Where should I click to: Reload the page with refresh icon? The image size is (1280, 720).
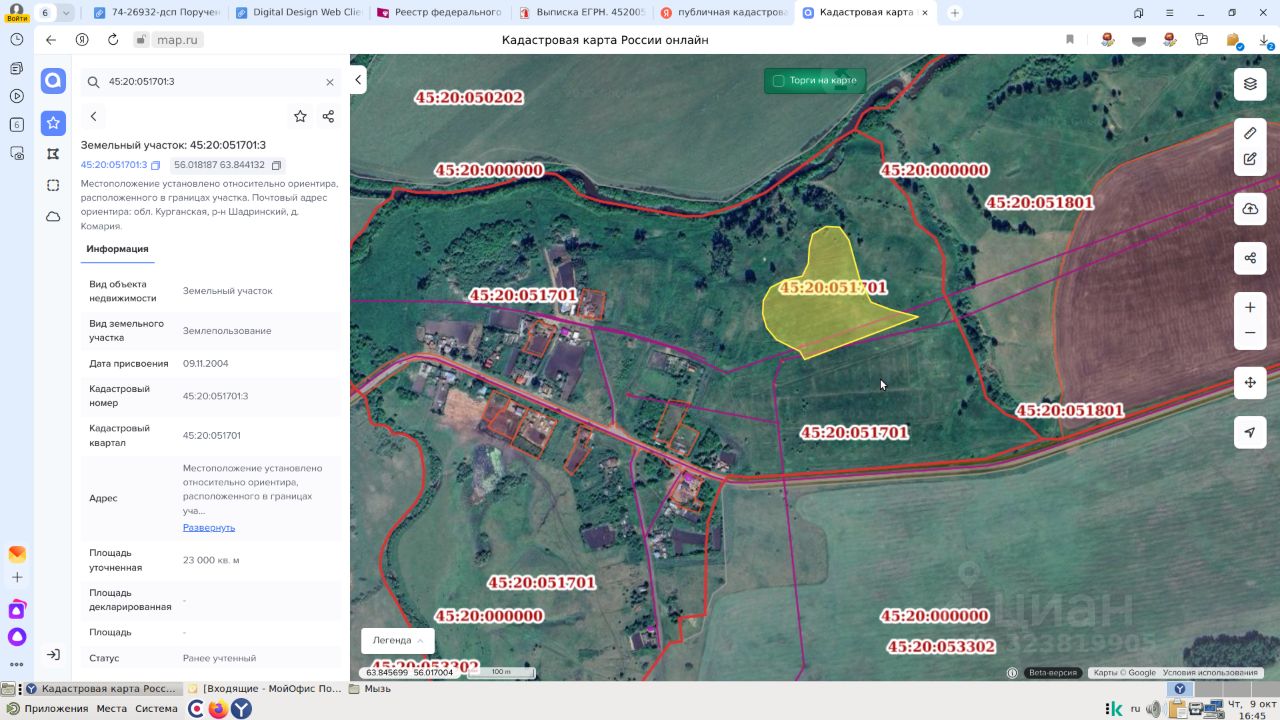pyautogui.click(x=112, y=40)
